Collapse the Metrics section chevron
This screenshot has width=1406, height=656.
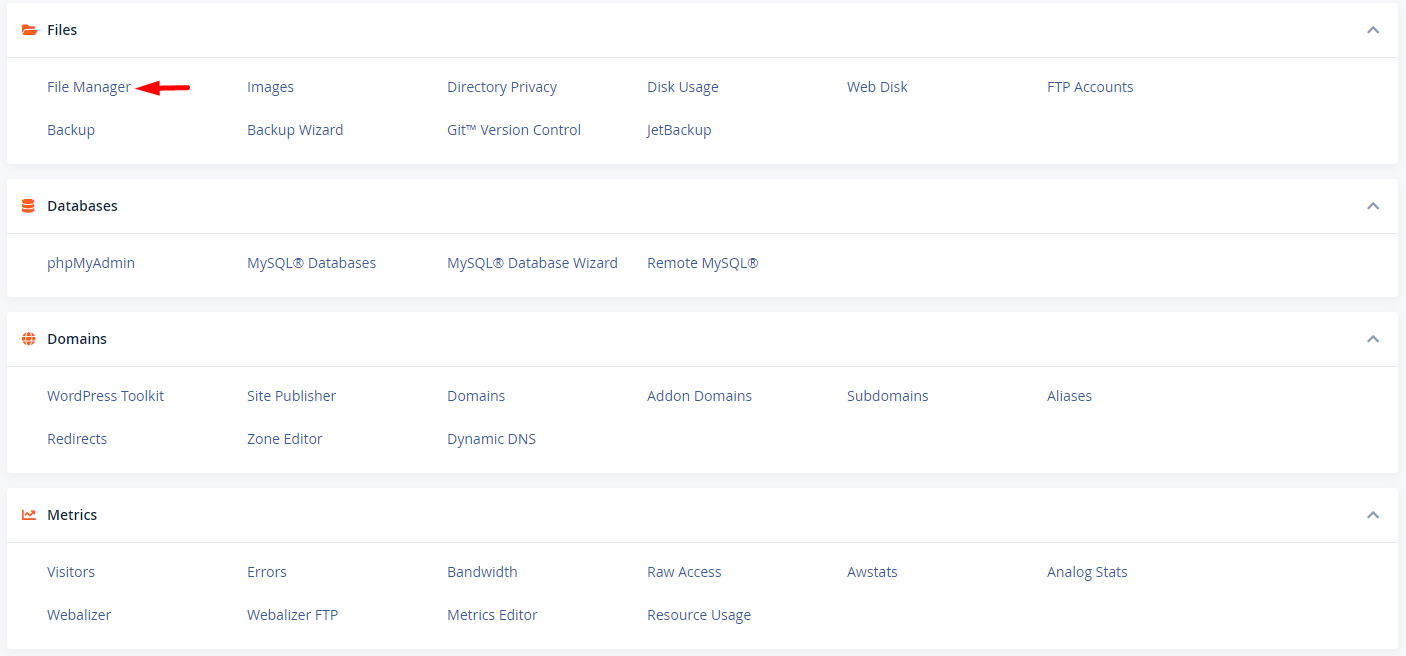[x=1373, y=515]
